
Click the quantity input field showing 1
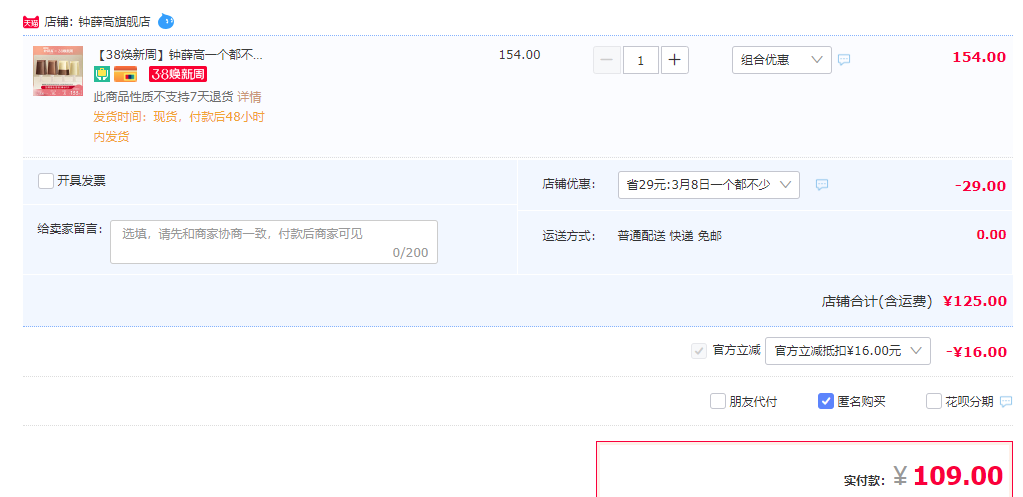coord(641,60)
